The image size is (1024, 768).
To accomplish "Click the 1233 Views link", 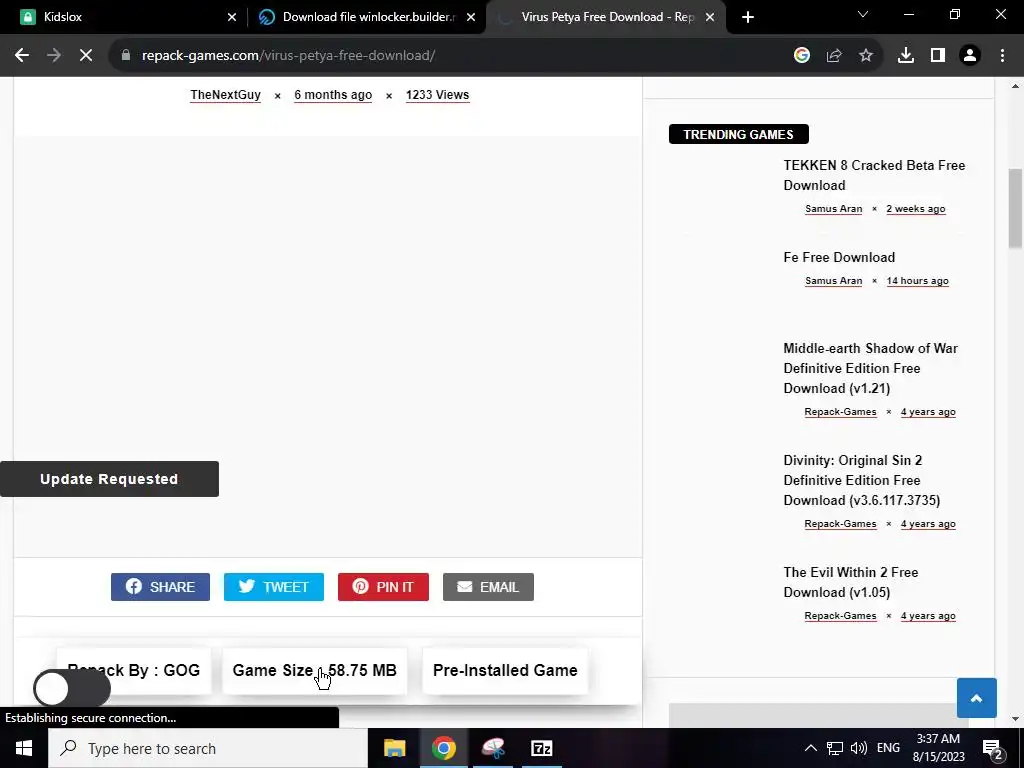I will click(x=438, y=95).
